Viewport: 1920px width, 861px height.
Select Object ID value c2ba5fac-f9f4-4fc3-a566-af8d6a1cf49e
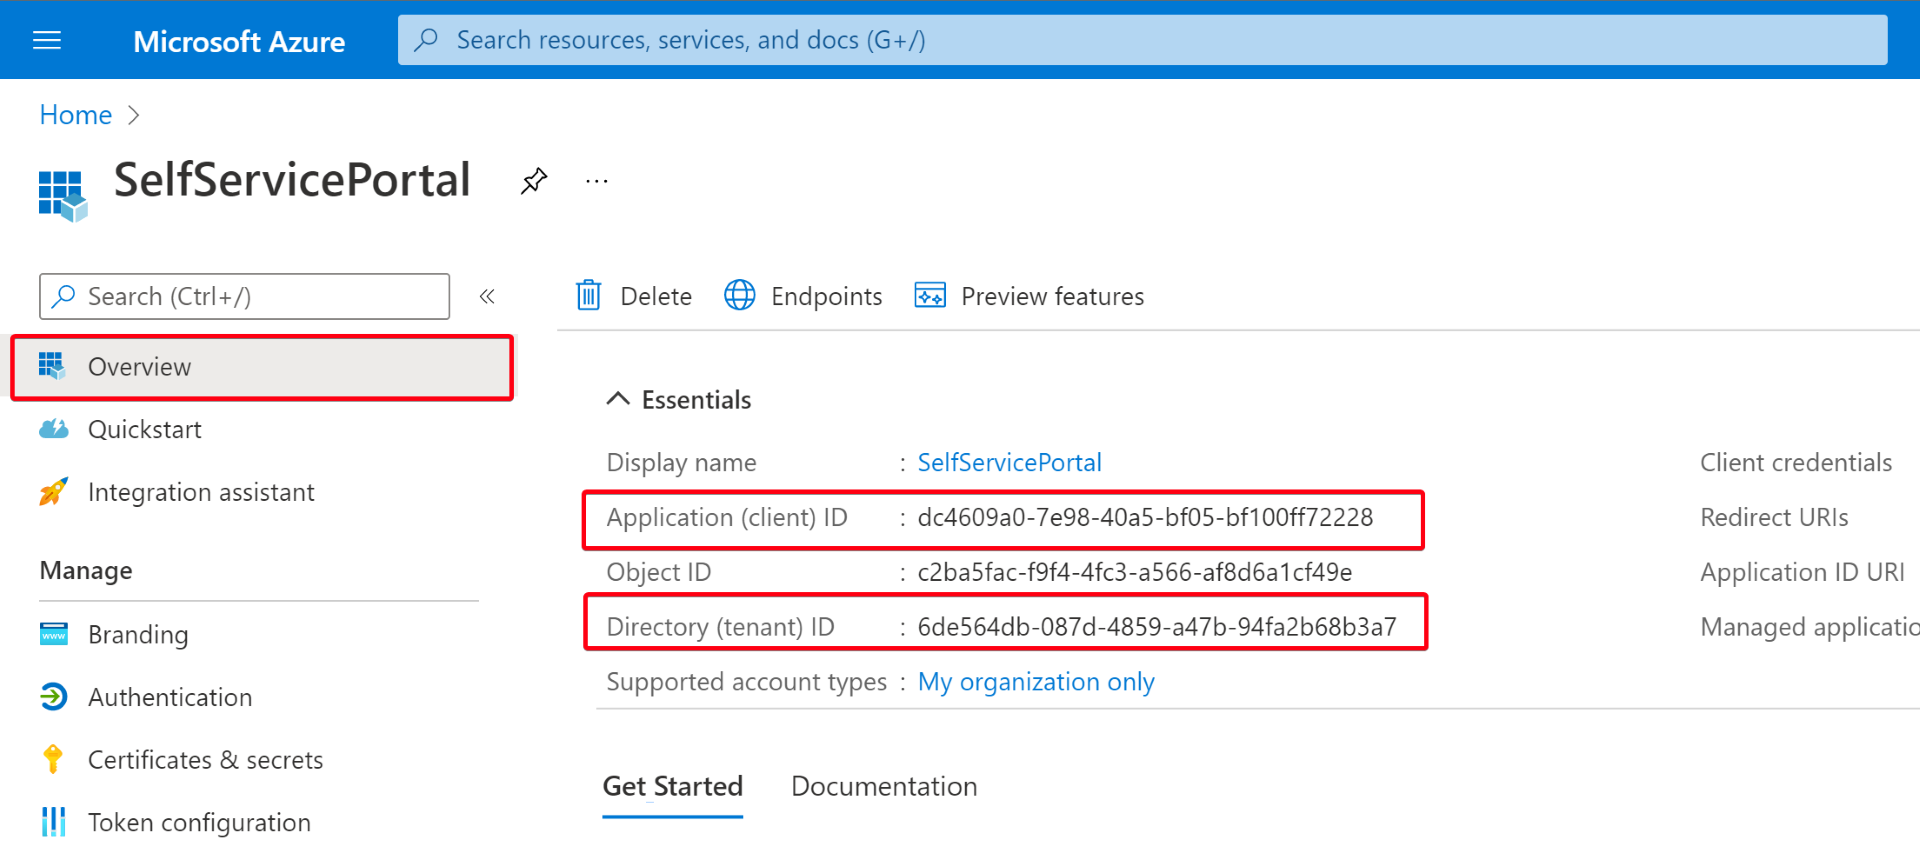click(1135, 572)
